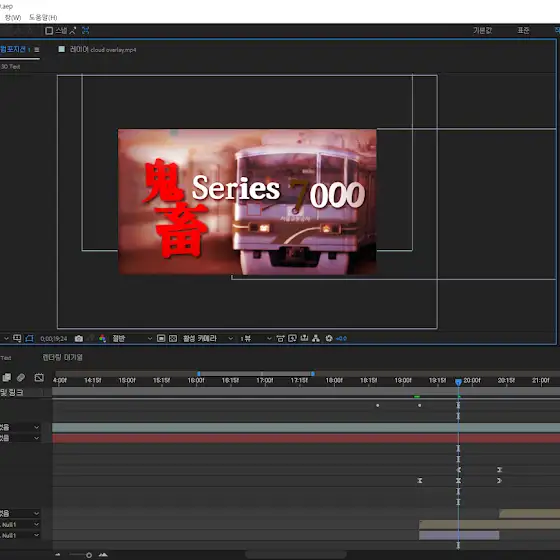The width and height of the screenshot is (560, 560).
Task: Toggle the region of interest icon
Action: point(161,338)
